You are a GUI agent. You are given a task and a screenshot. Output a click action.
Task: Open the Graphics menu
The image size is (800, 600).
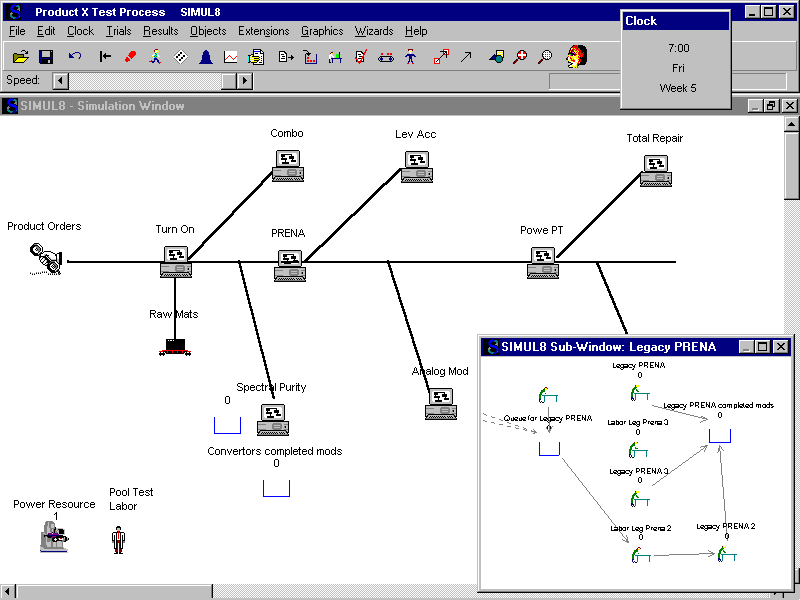click(322, 31)
